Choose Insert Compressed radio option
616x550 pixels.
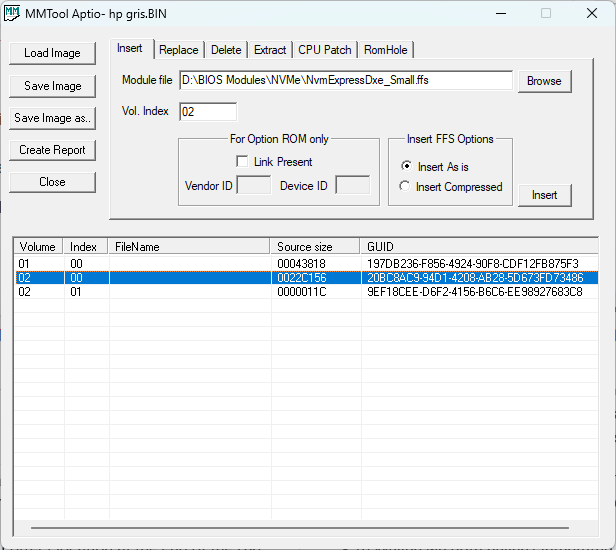click(405, 187)
